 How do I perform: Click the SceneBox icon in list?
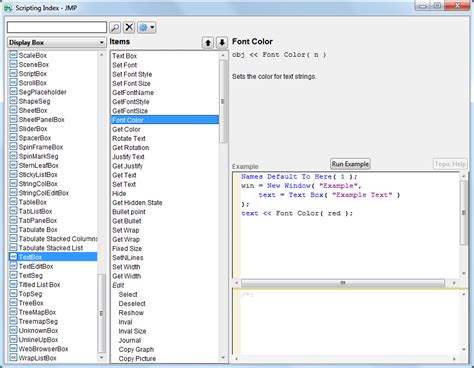point(13,64)
